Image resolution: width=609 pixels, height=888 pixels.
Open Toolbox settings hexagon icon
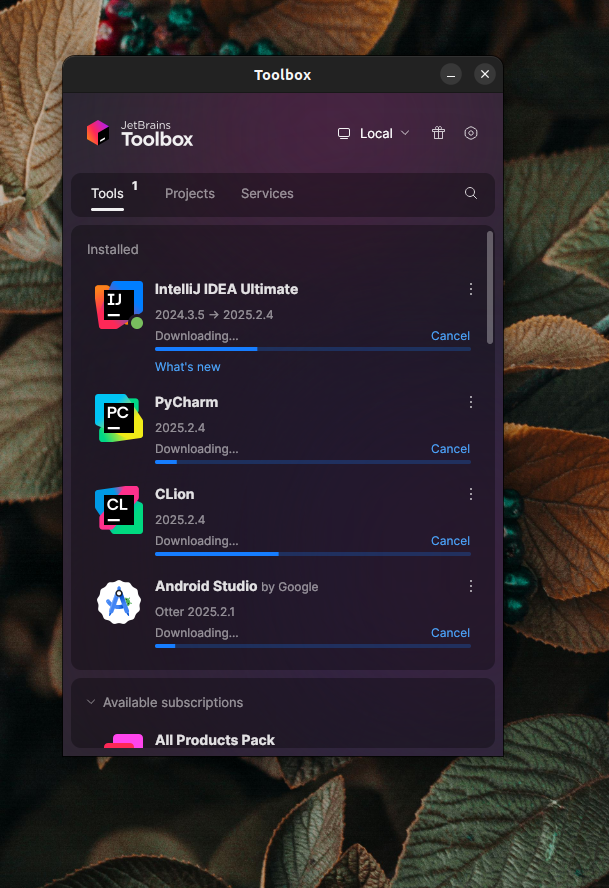coord(471,133)
